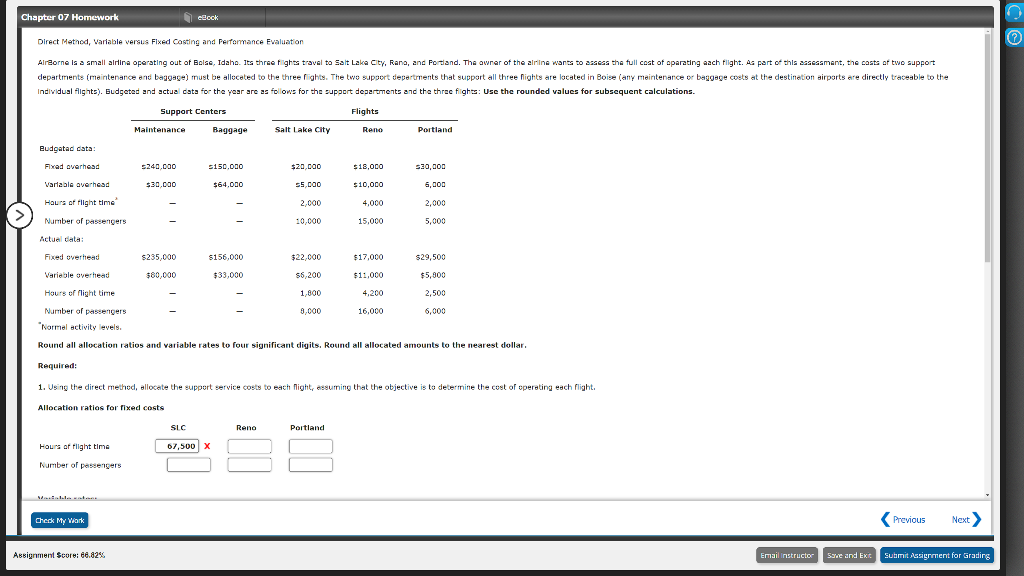Open the eBook tab

(x=208, y=18)
